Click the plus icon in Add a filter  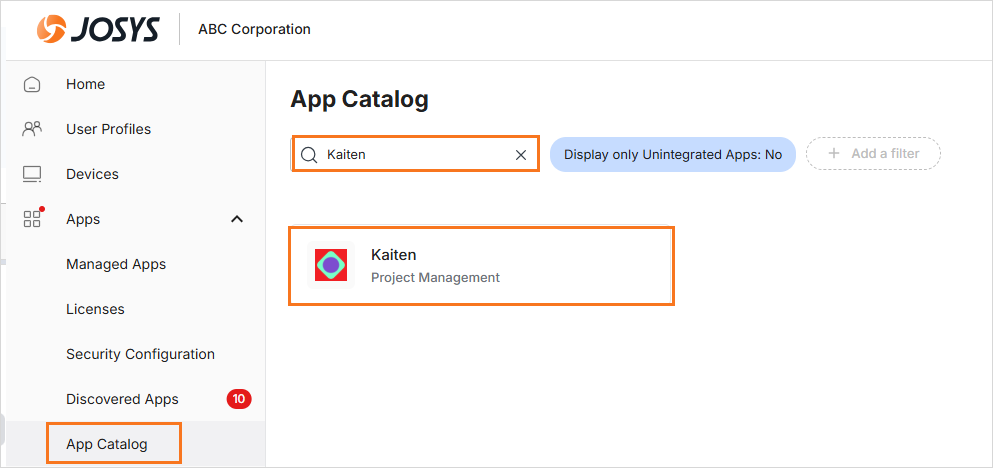point(834,153)
